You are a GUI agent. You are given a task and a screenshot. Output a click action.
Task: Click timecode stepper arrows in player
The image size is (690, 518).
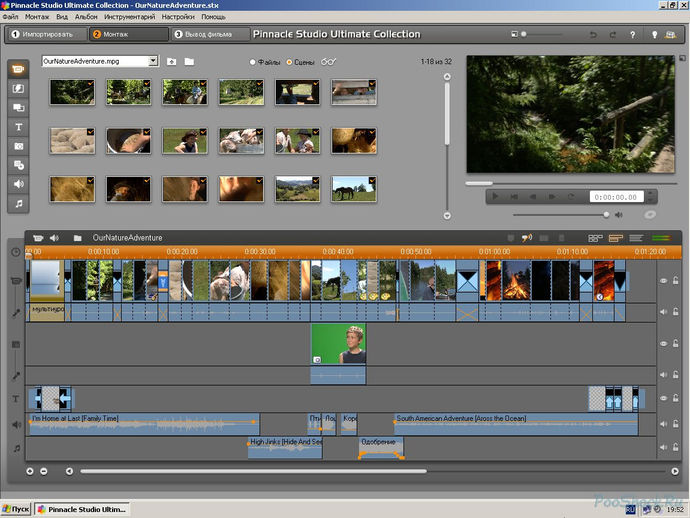pyautogui.click(x=651, y=197)
